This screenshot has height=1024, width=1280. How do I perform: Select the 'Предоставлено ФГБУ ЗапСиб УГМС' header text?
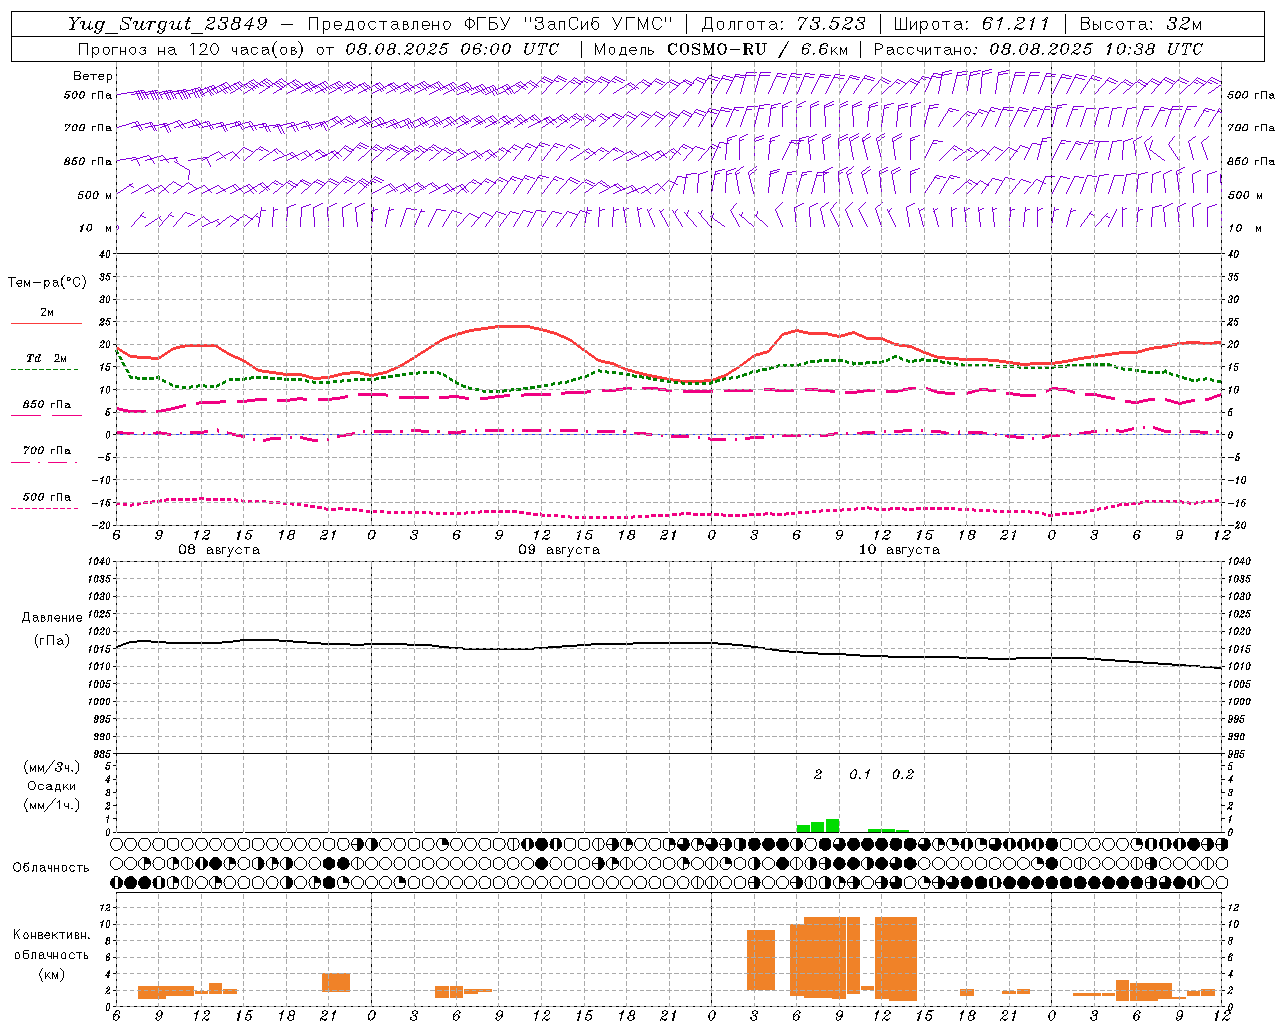pos(490,24)
